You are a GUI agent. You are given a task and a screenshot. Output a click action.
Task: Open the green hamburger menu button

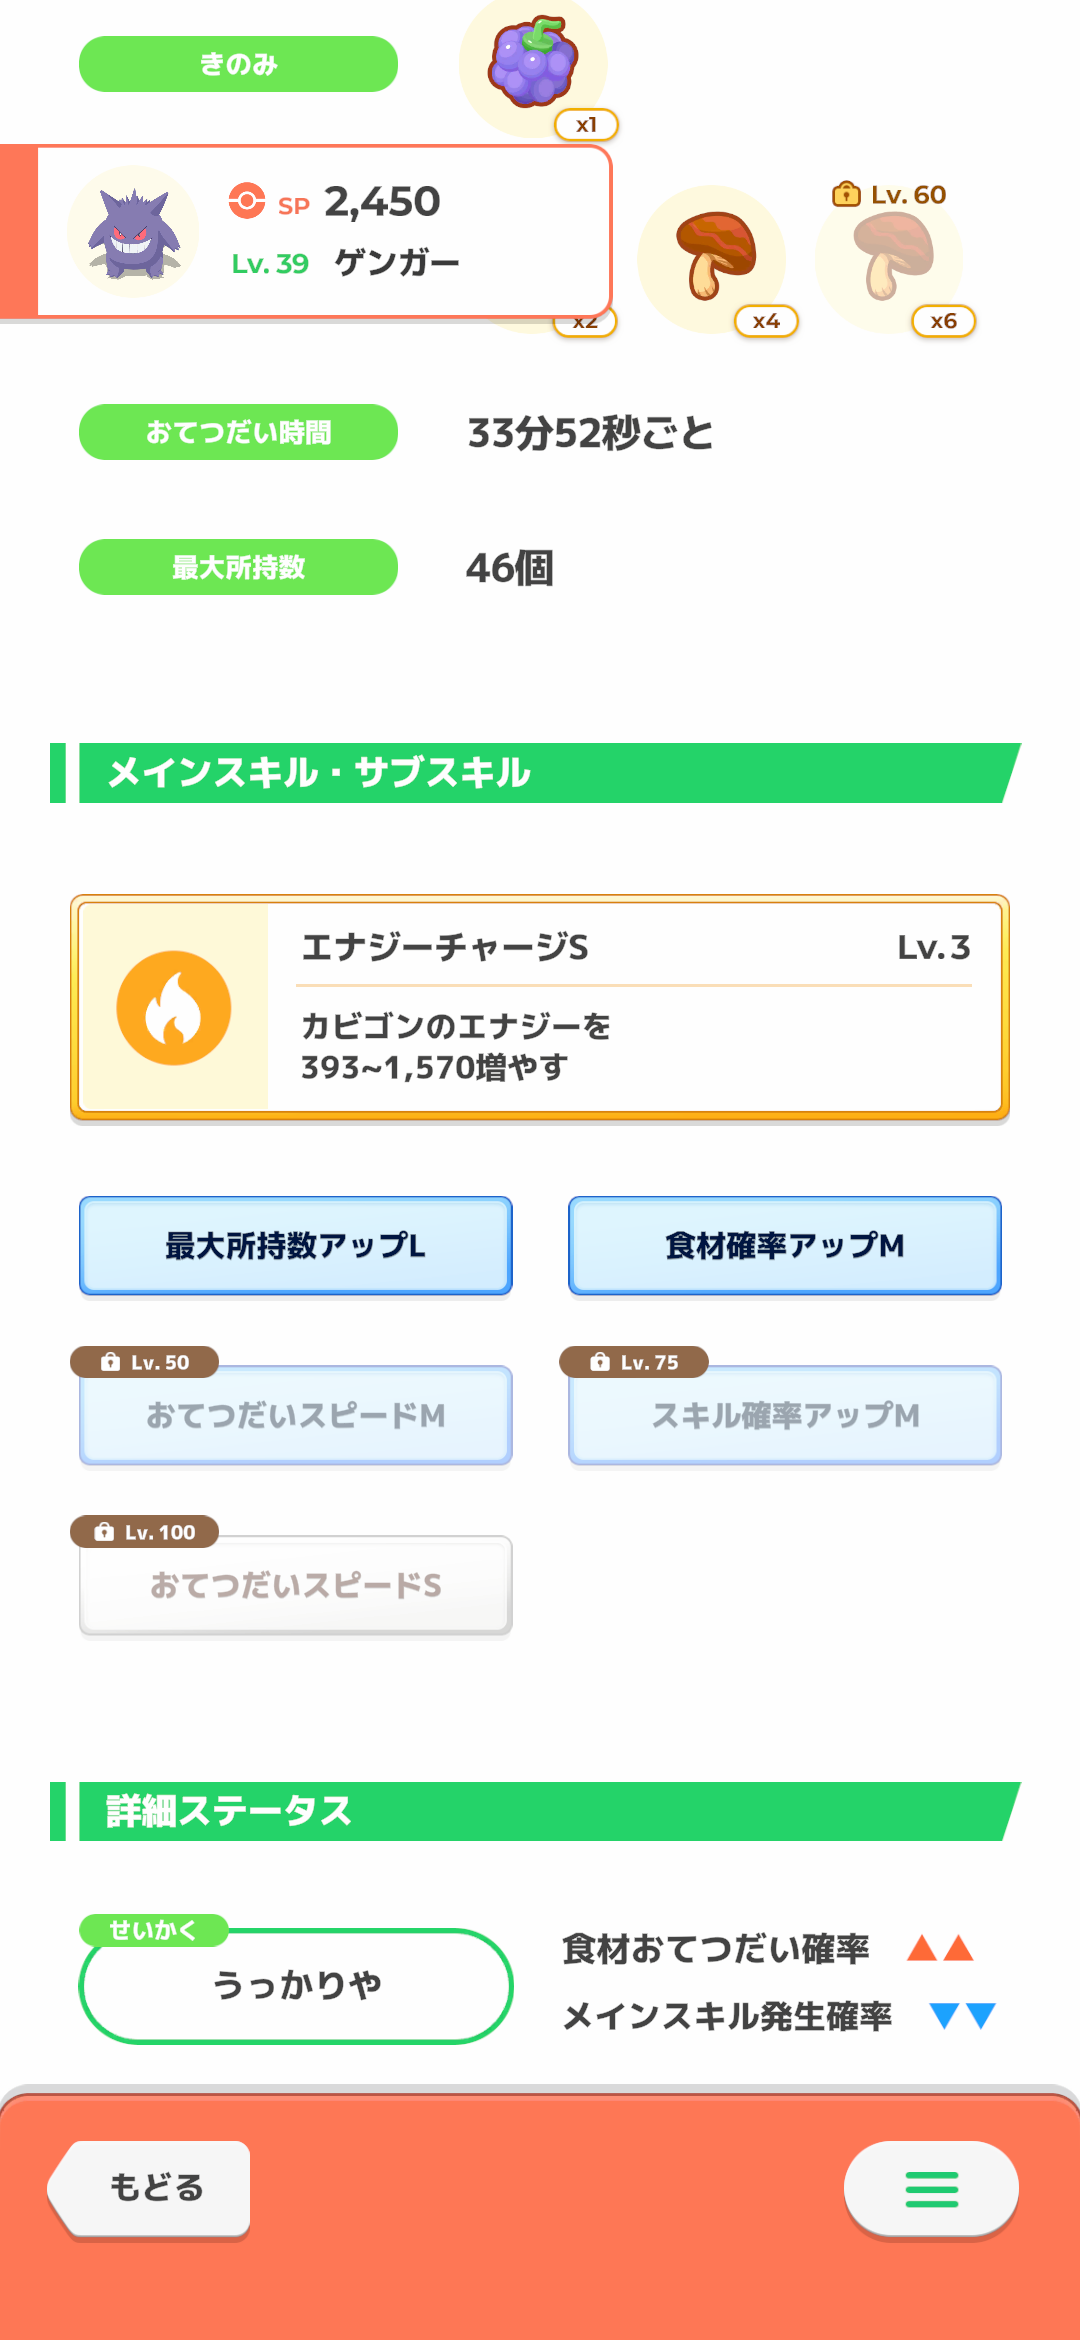[931, 2188]
